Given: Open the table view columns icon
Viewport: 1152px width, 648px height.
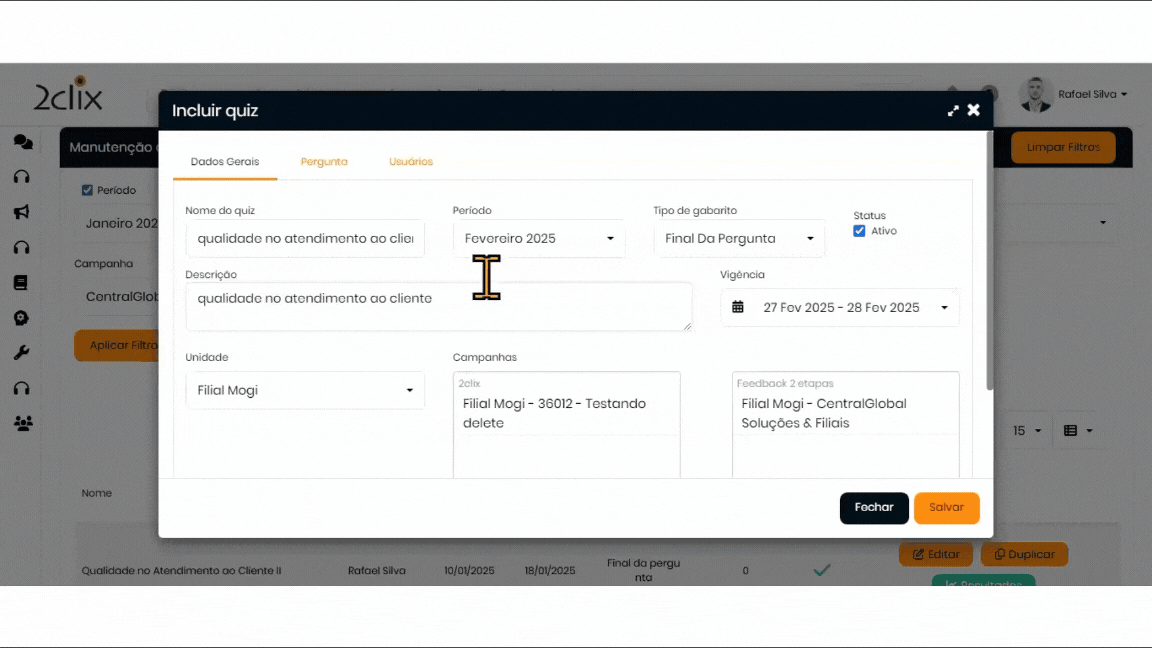Looking at the screenshot, I should tap(1071, 431).
